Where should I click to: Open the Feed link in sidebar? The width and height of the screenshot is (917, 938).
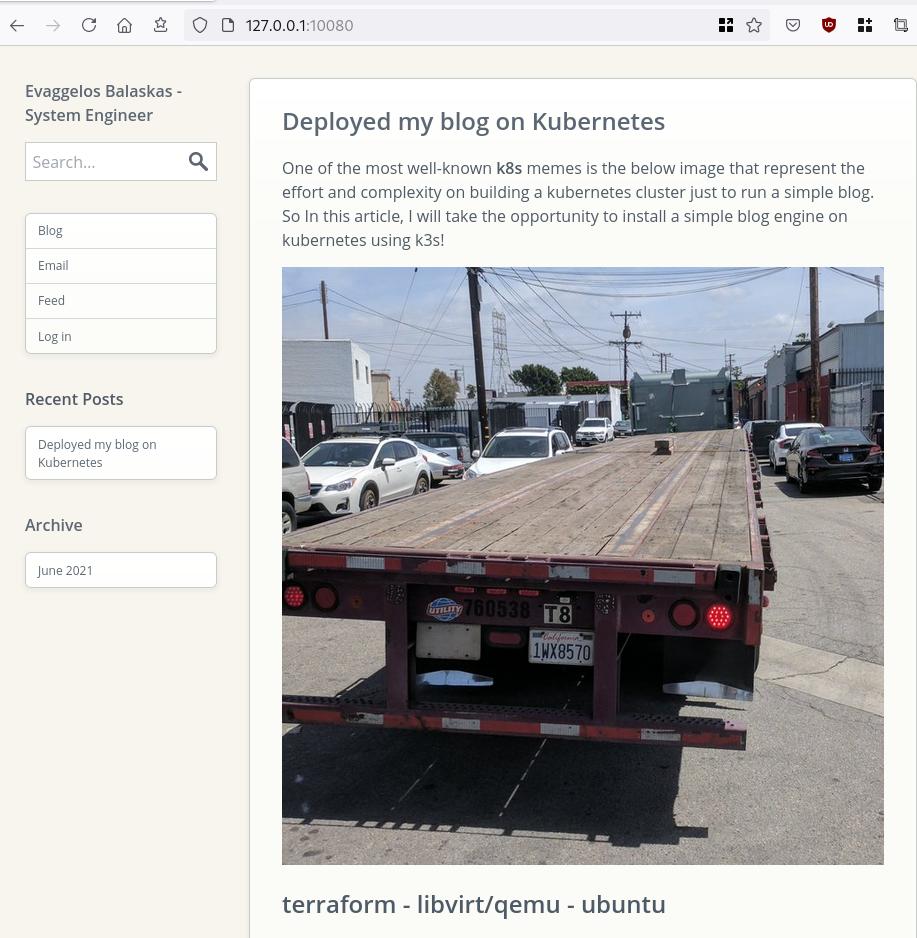(51, 301)
